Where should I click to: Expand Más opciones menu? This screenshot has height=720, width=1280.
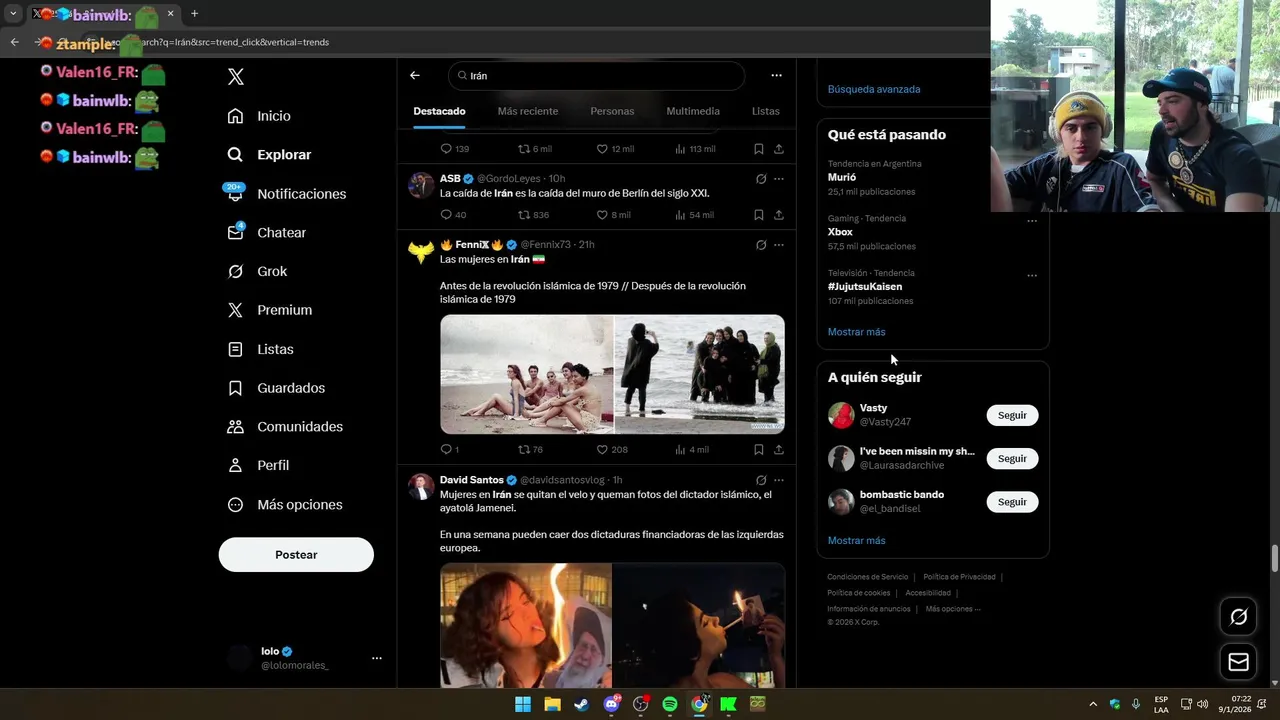[x=285, y=505]
